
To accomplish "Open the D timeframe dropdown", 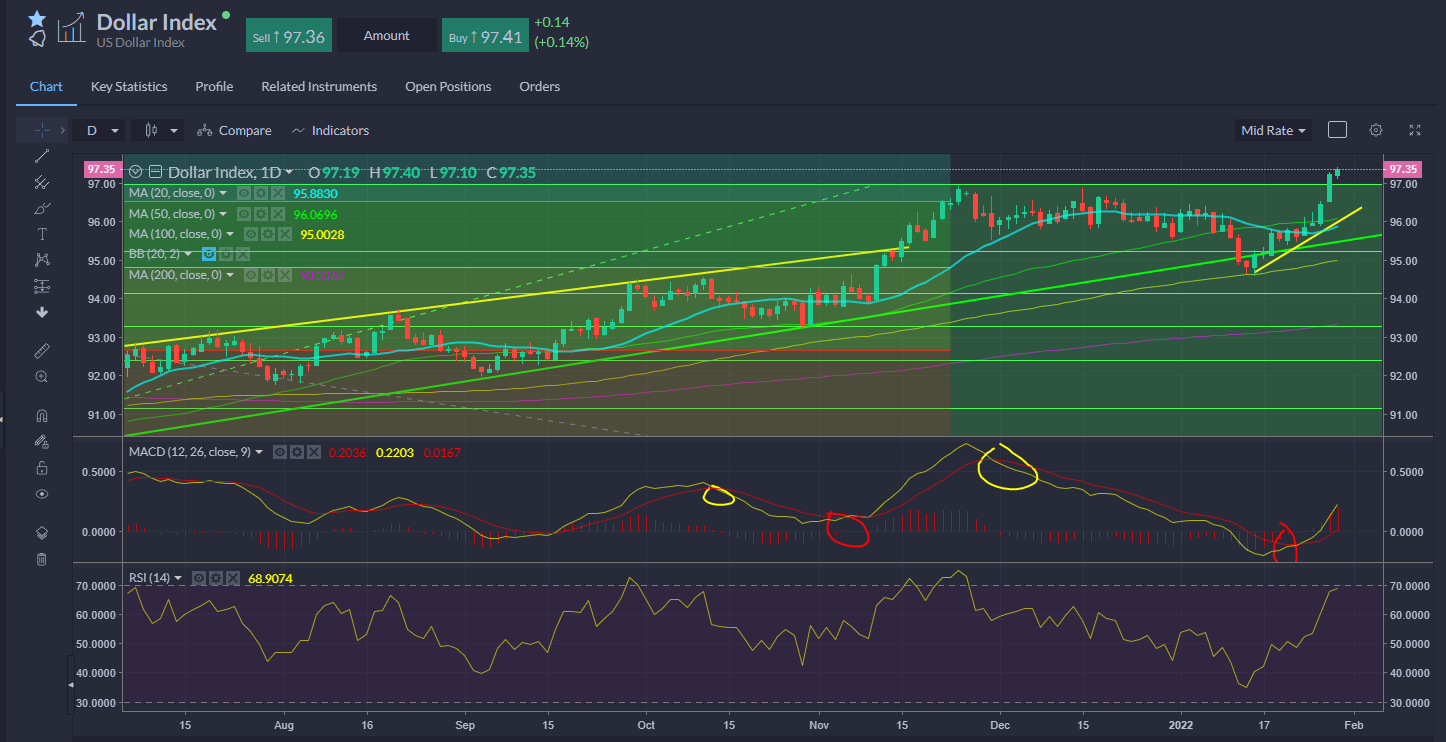I will (x=100, y=130).
